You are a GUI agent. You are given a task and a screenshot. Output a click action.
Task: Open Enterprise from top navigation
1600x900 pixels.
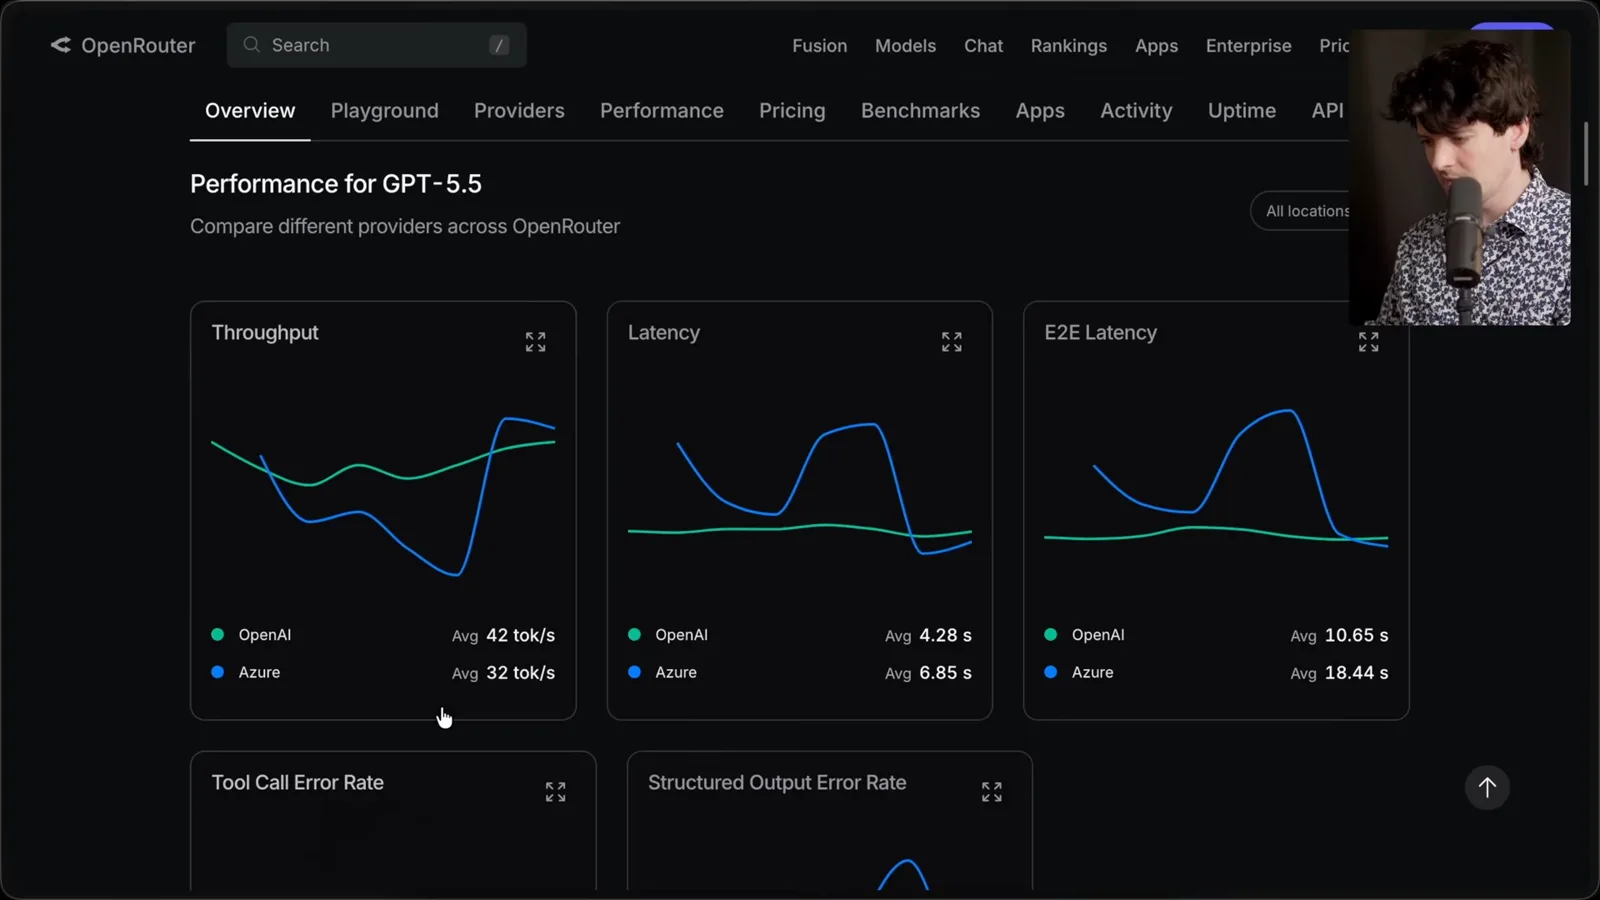[1249, 46]
